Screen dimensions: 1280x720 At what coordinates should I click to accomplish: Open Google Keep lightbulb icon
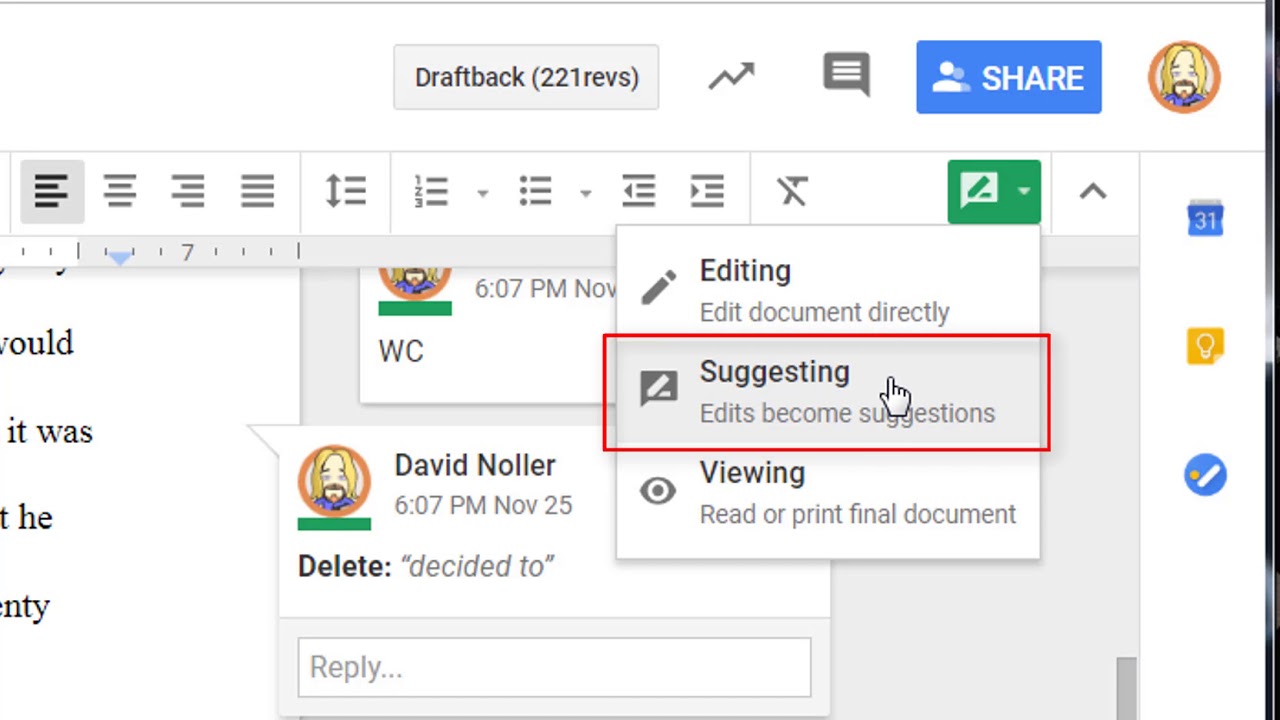pos(1205,346)
